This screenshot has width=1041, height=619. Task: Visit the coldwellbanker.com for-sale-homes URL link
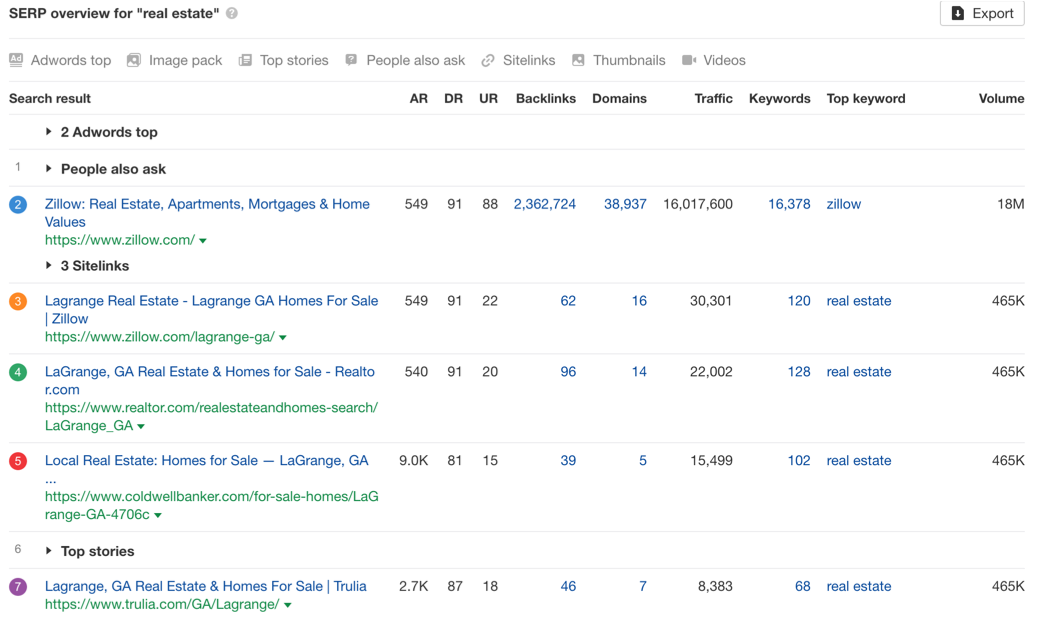pos(212,505)
